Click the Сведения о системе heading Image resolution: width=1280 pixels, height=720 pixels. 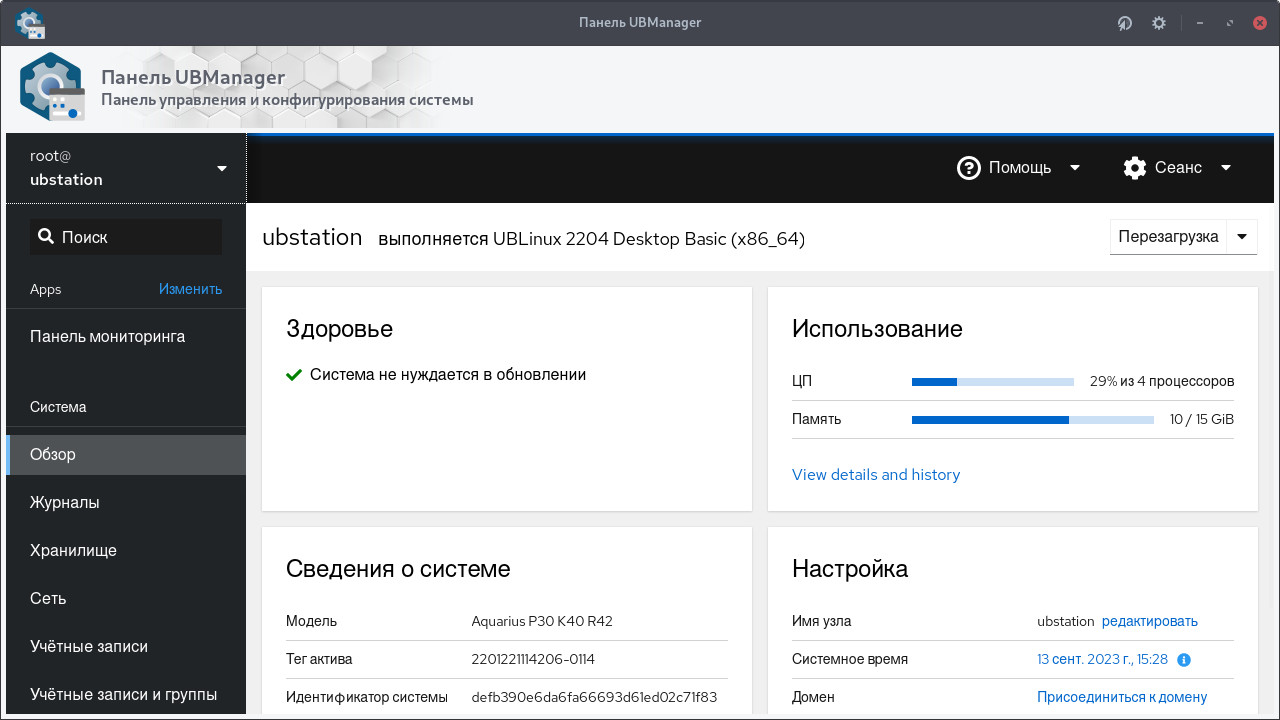coord(398,569)
